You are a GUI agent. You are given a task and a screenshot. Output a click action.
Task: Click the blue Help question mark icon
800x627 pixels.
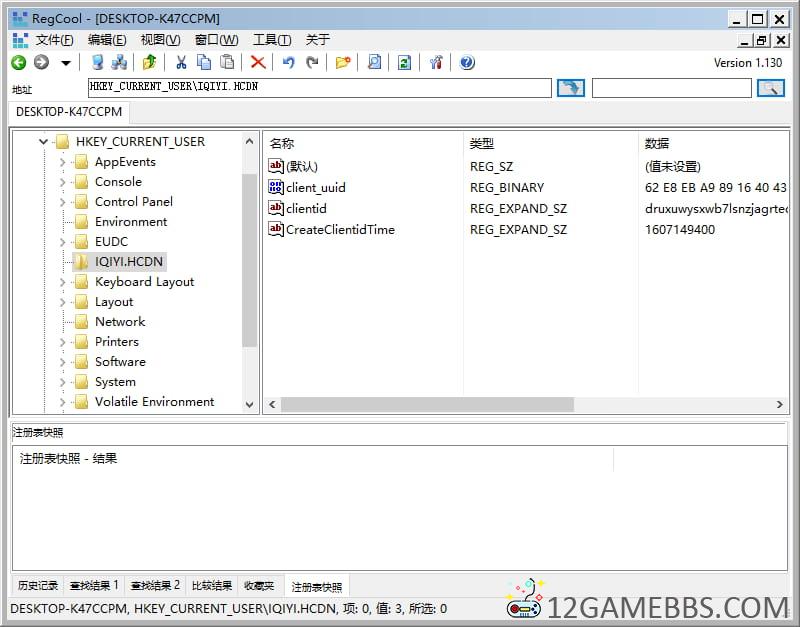(x=467, y=63)
